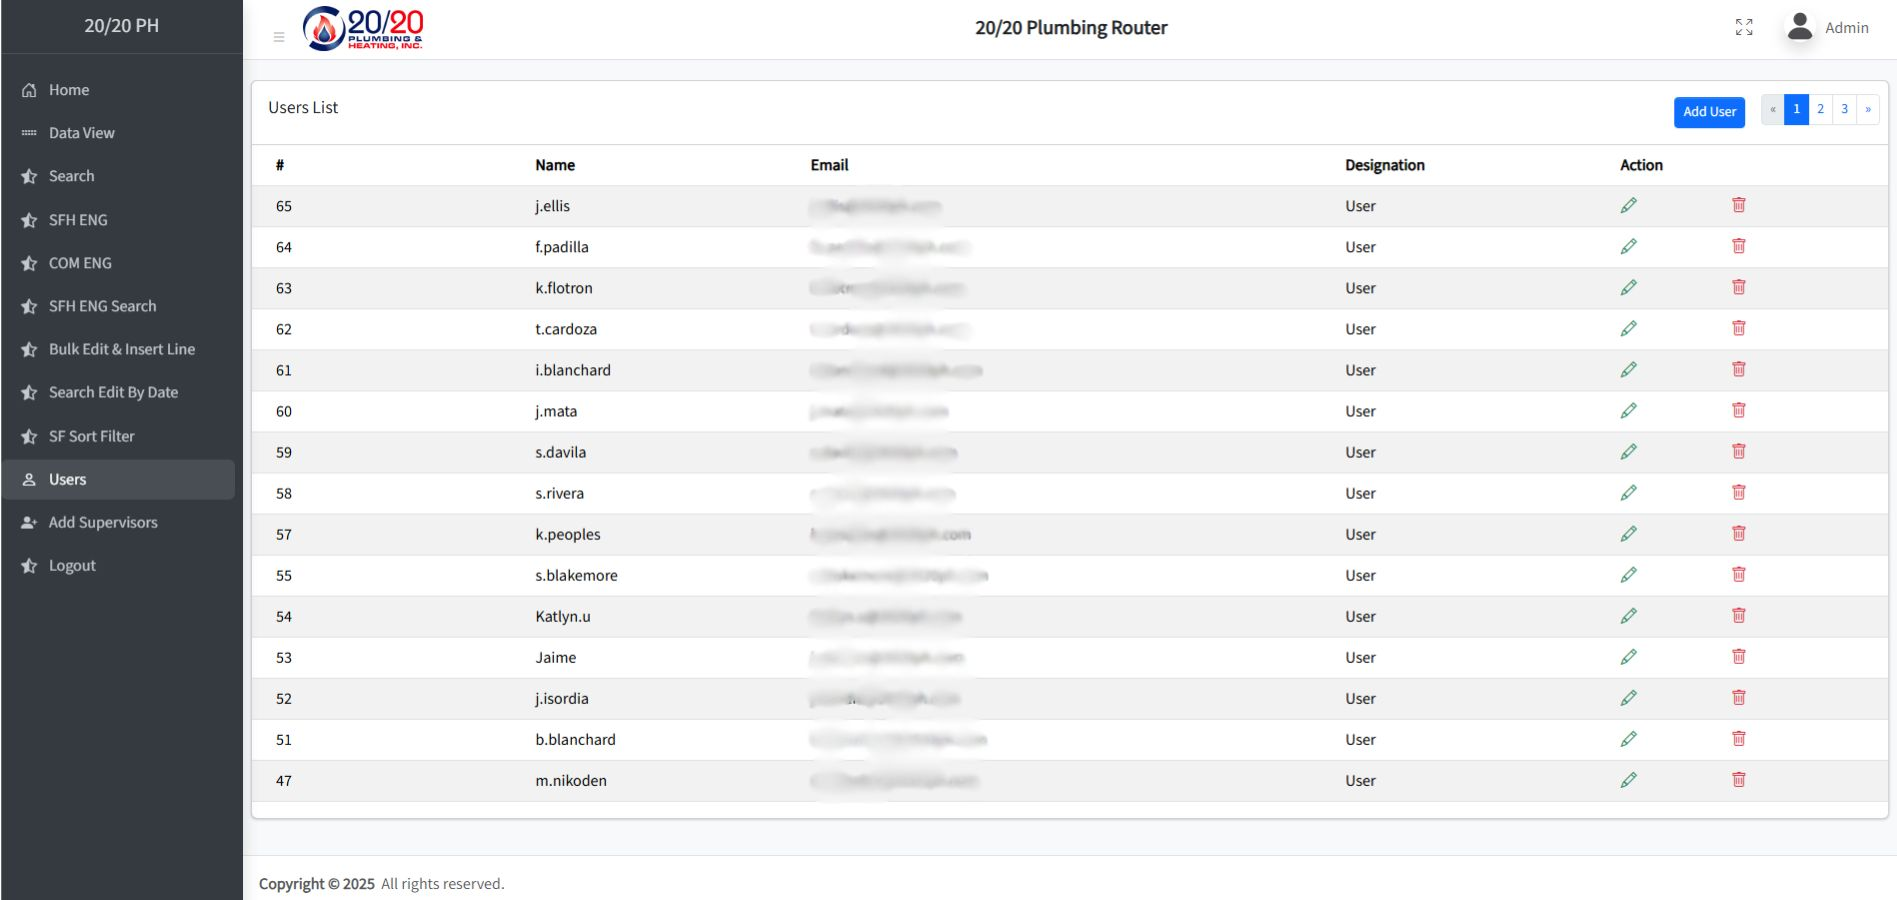Viewport: 1897px width, 900px height.
Task: Click the 20/20 Plumbing & Heating logo
Action: click(363, 28)
